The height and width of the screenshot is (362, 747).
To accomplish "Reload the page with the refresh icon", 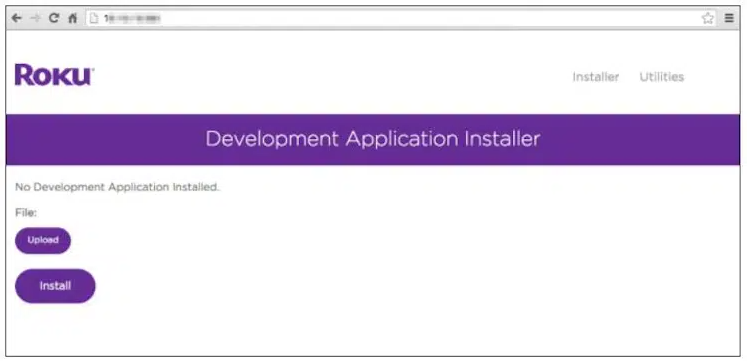I will (x=54, y=18).
